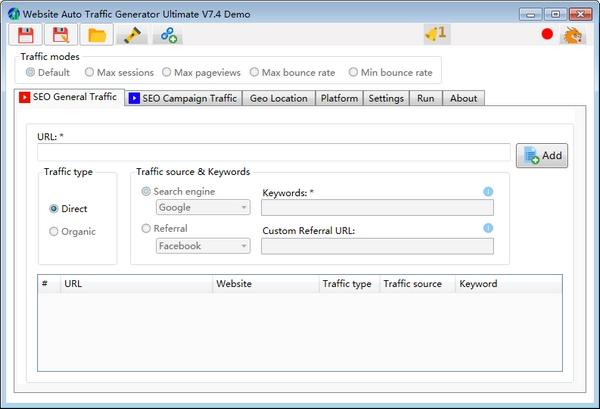Click the Save As floppy disk icon
Image resolution: width=600 pixels, height=409 pixels.
pyautogui.click(x=61, y=35)
